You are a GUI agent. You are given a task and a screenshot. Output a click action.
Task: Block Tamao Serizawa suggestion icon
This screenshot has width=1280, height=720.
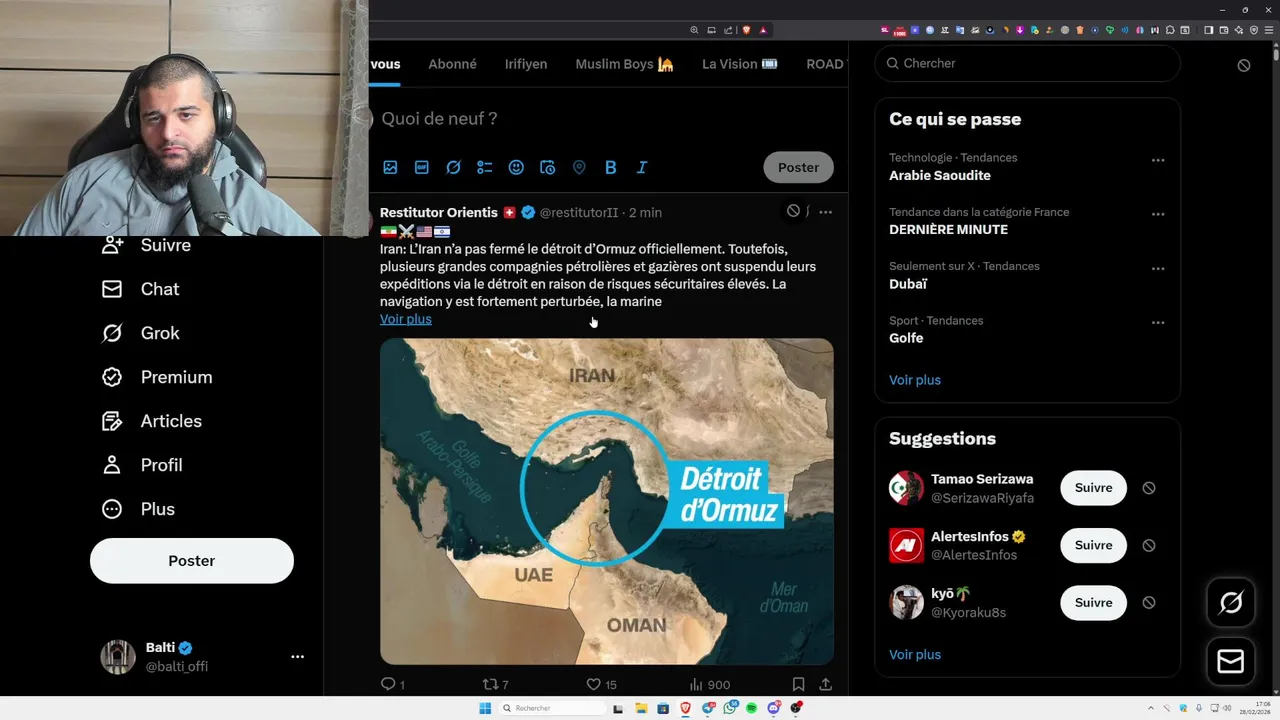1149,488
